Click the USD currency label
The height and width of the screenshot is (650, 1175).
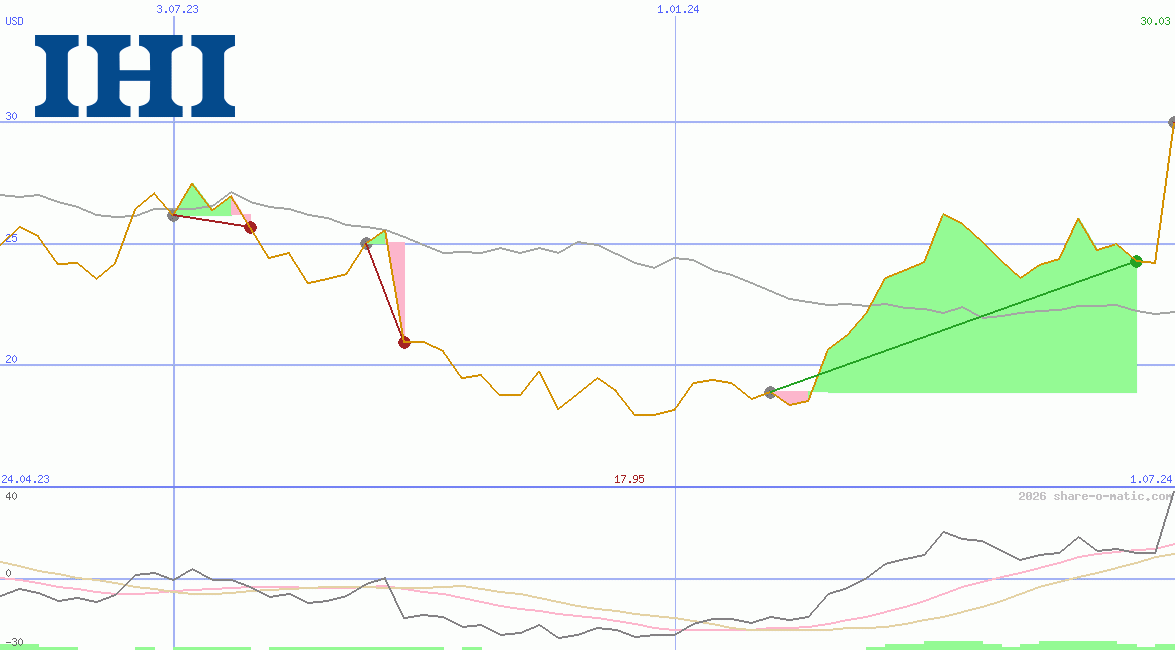pyautogui.click(x=13, y=22)
